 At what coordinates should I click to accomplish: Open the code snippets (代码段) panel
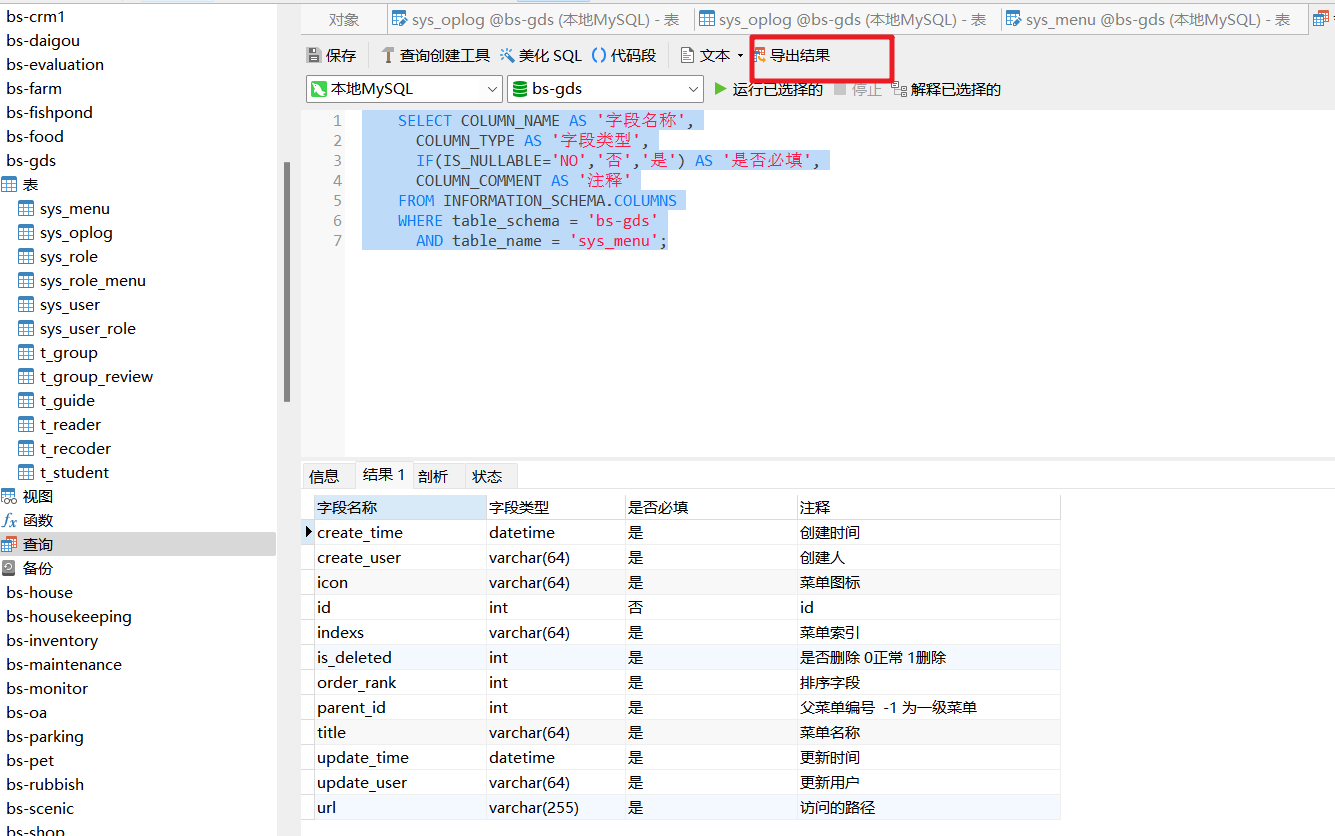coord(624,56)
